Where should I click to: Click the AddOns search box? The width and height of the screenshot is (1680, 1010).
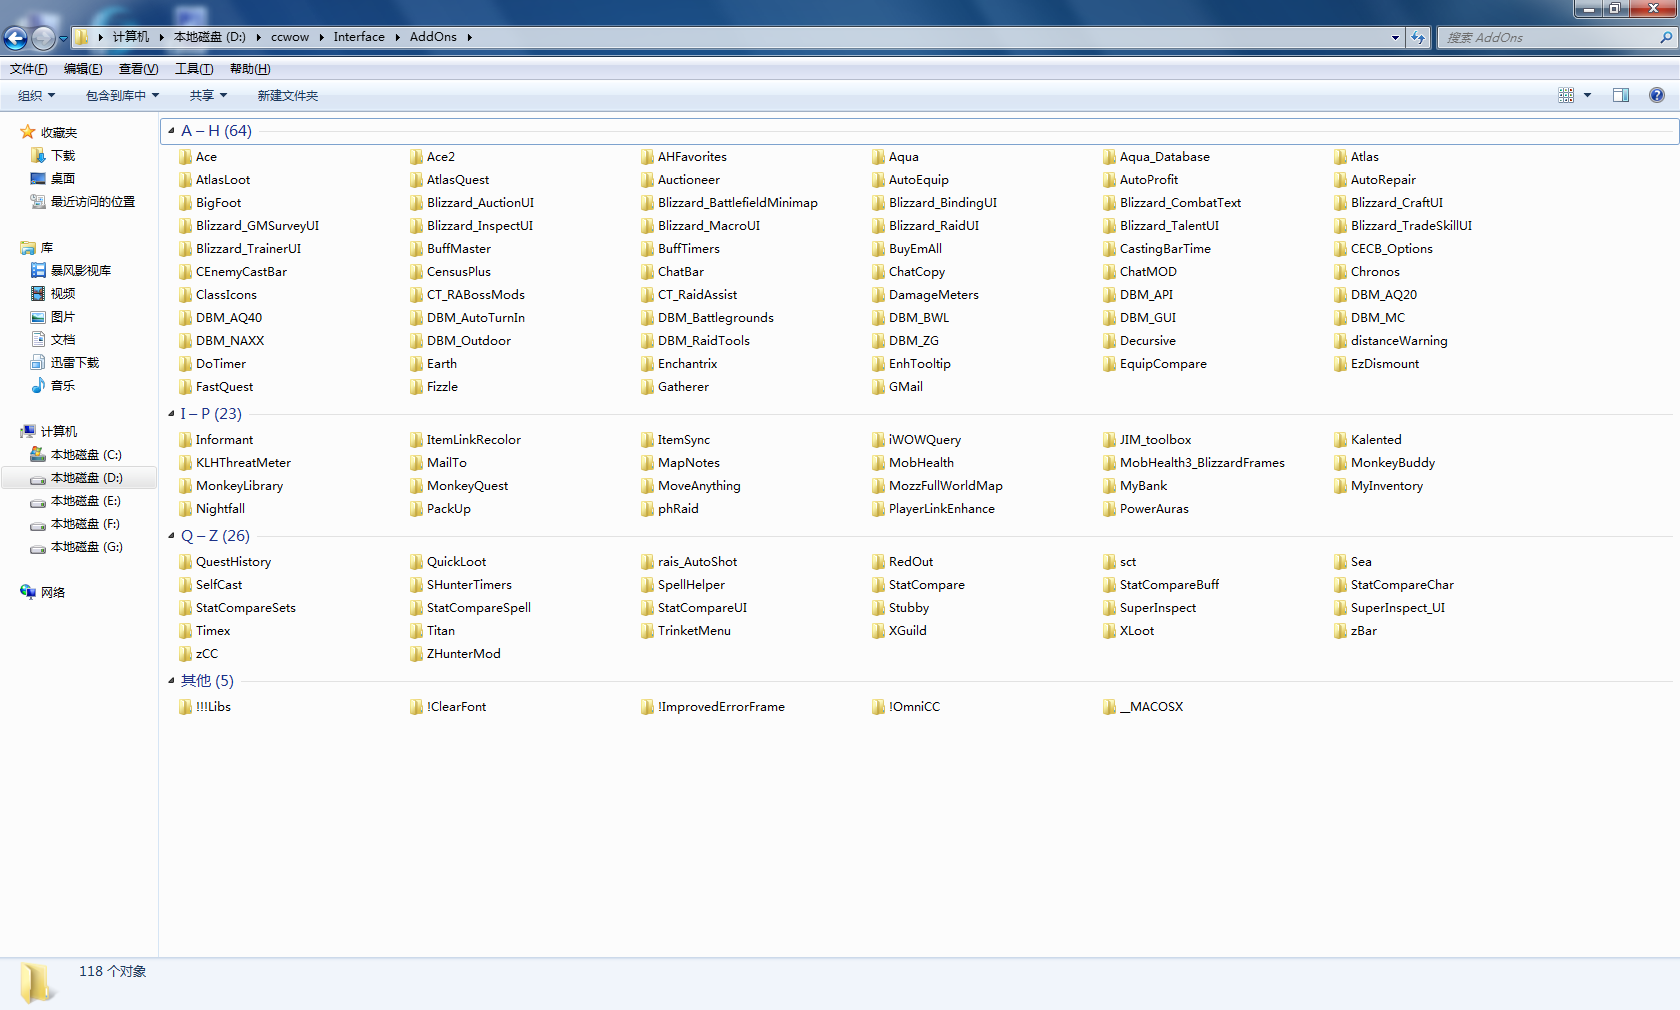pyautogui.click(x=1550, y=38)
